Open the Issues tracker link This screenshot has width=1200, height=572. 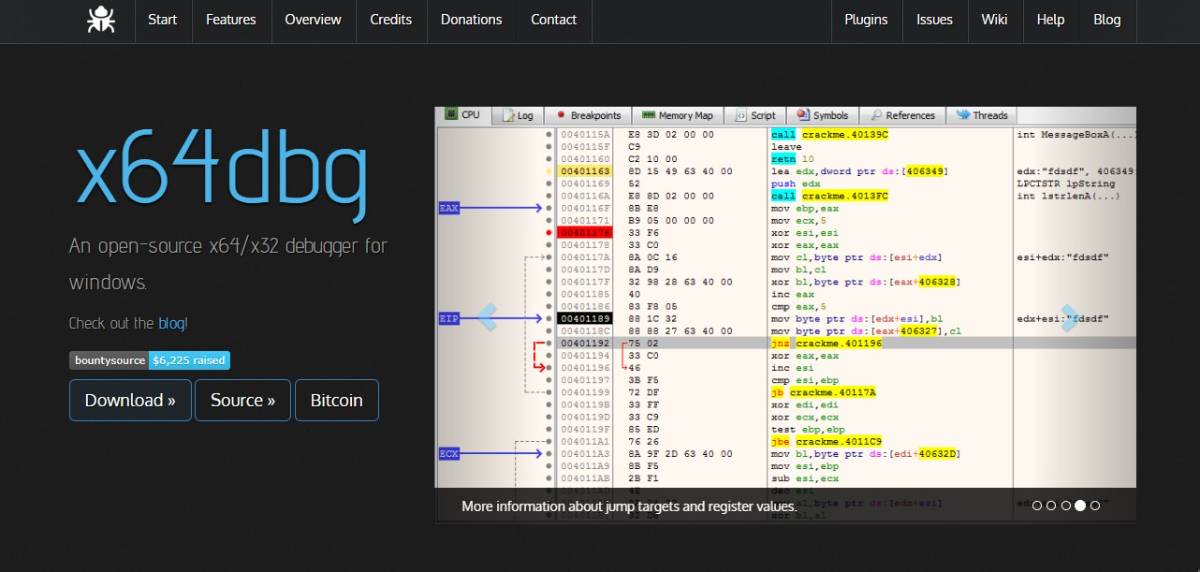(934, 19)
